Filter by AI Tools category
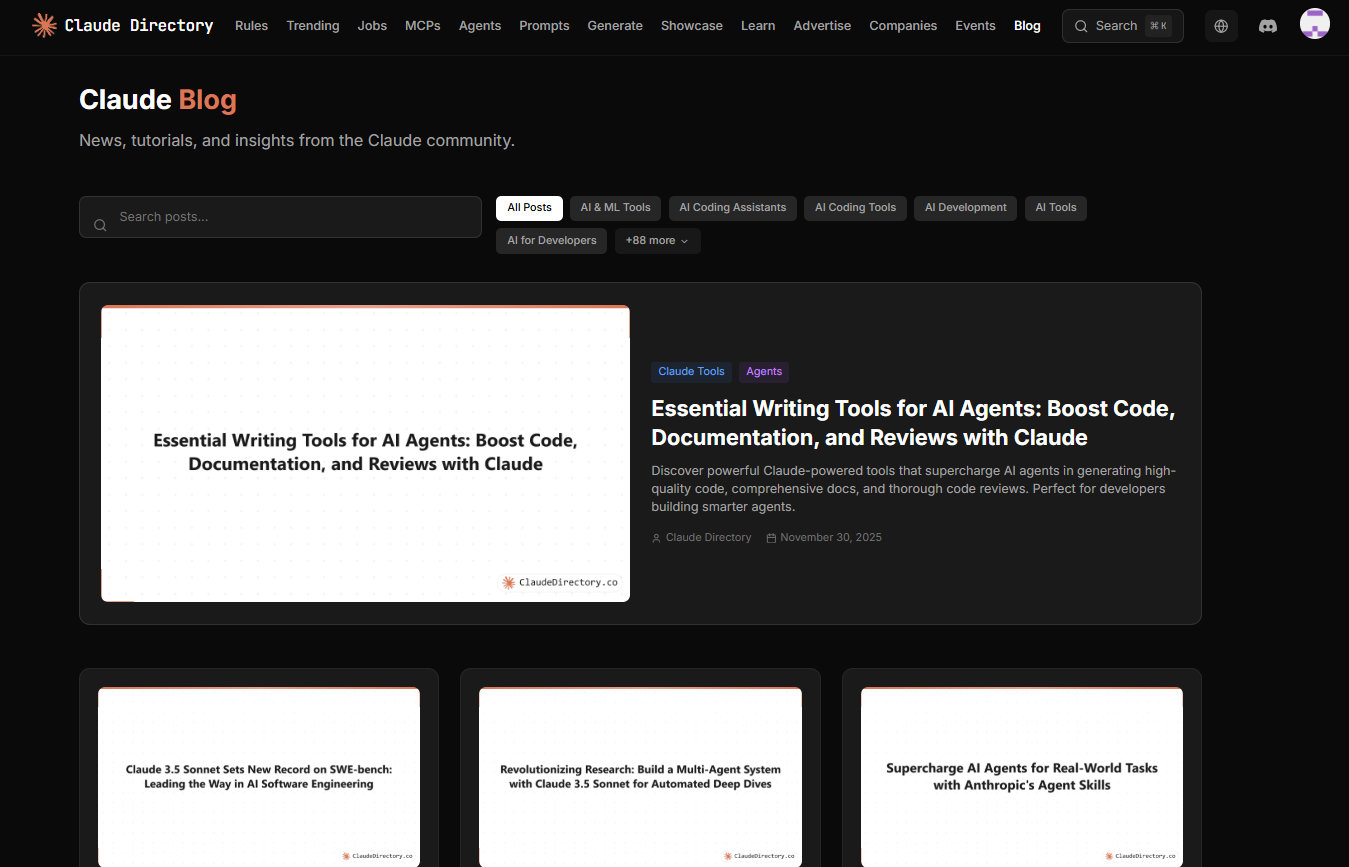1349x867 pixels. click(1056, 208)
